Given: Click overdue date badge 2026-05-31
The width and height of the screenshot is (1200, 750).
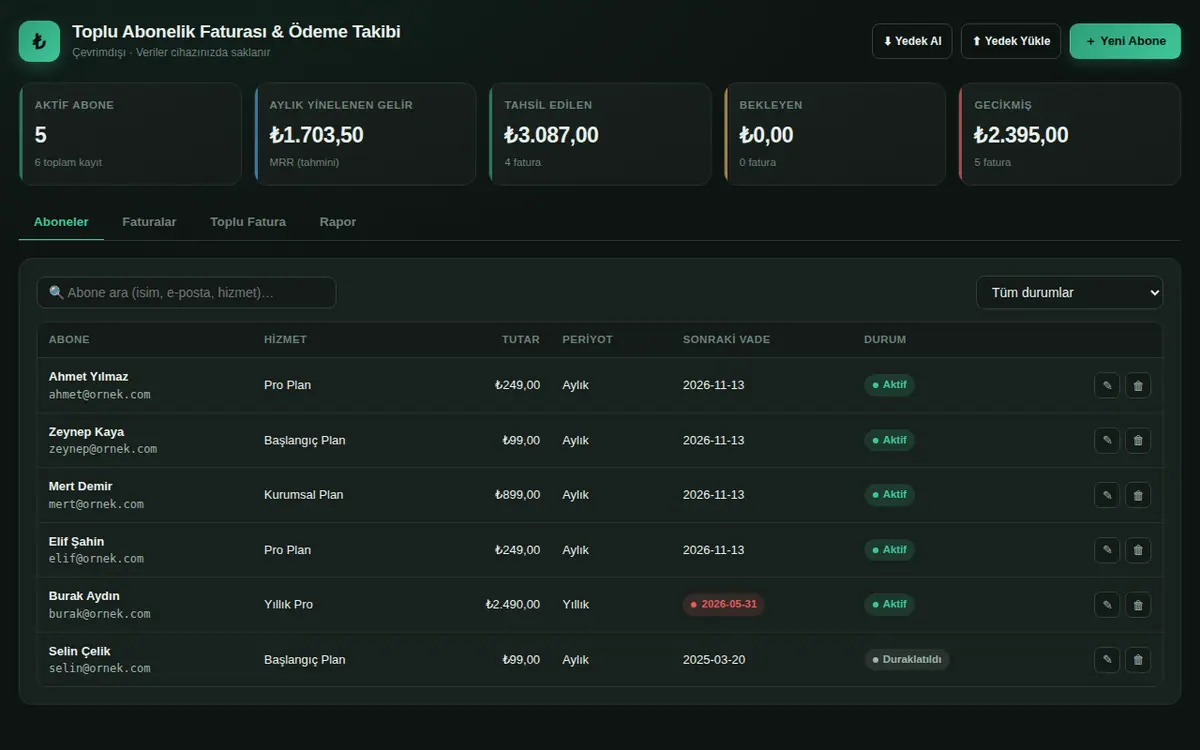Looking at the screenshot, I should click(x=724, y=605).
